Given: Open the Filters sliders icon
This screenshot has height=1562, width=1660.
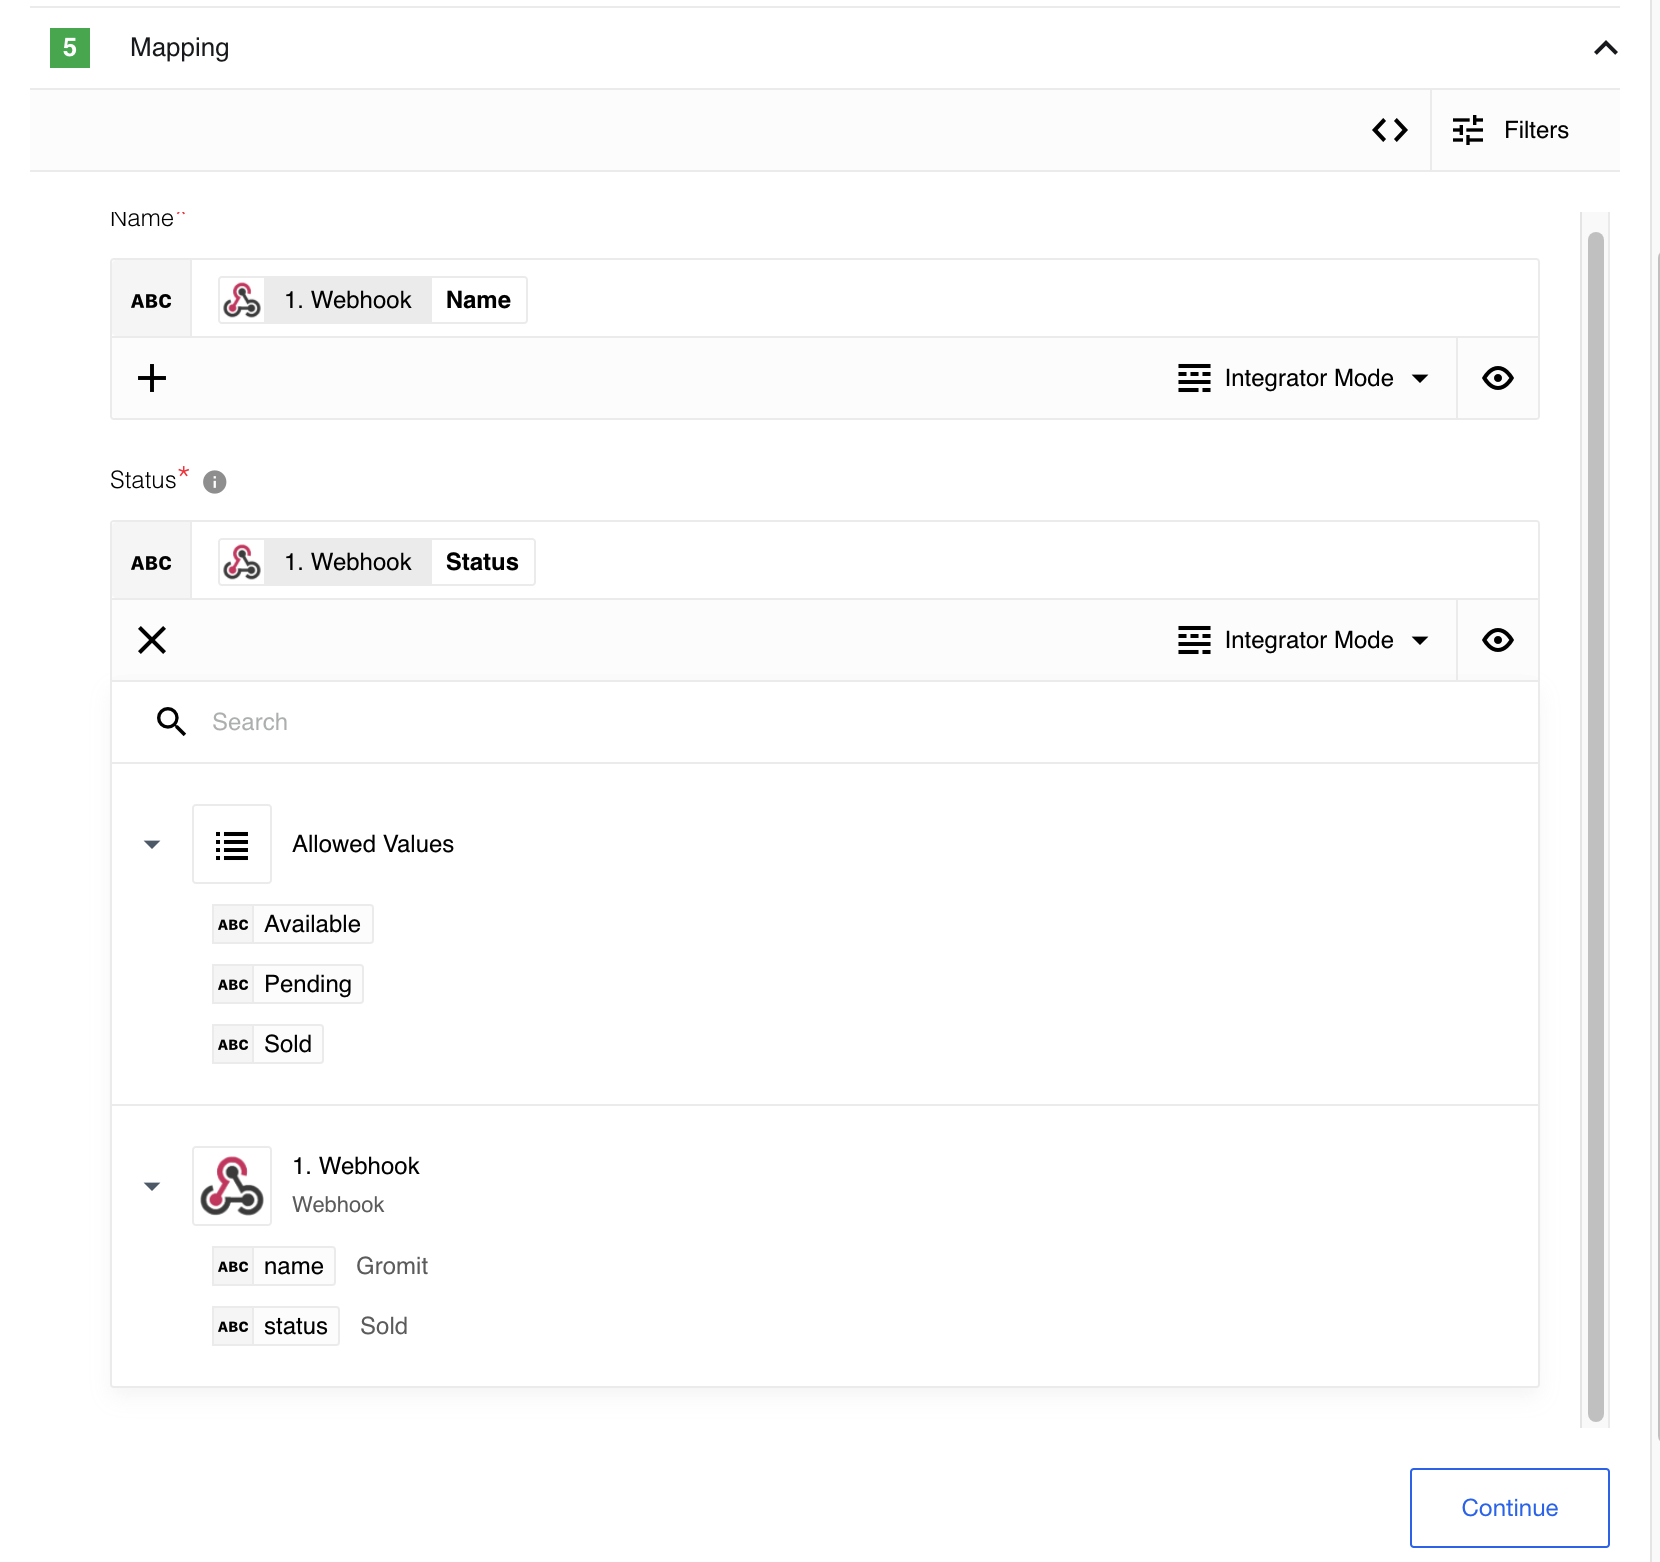Looking at the screenshot, I should 1468,130.
